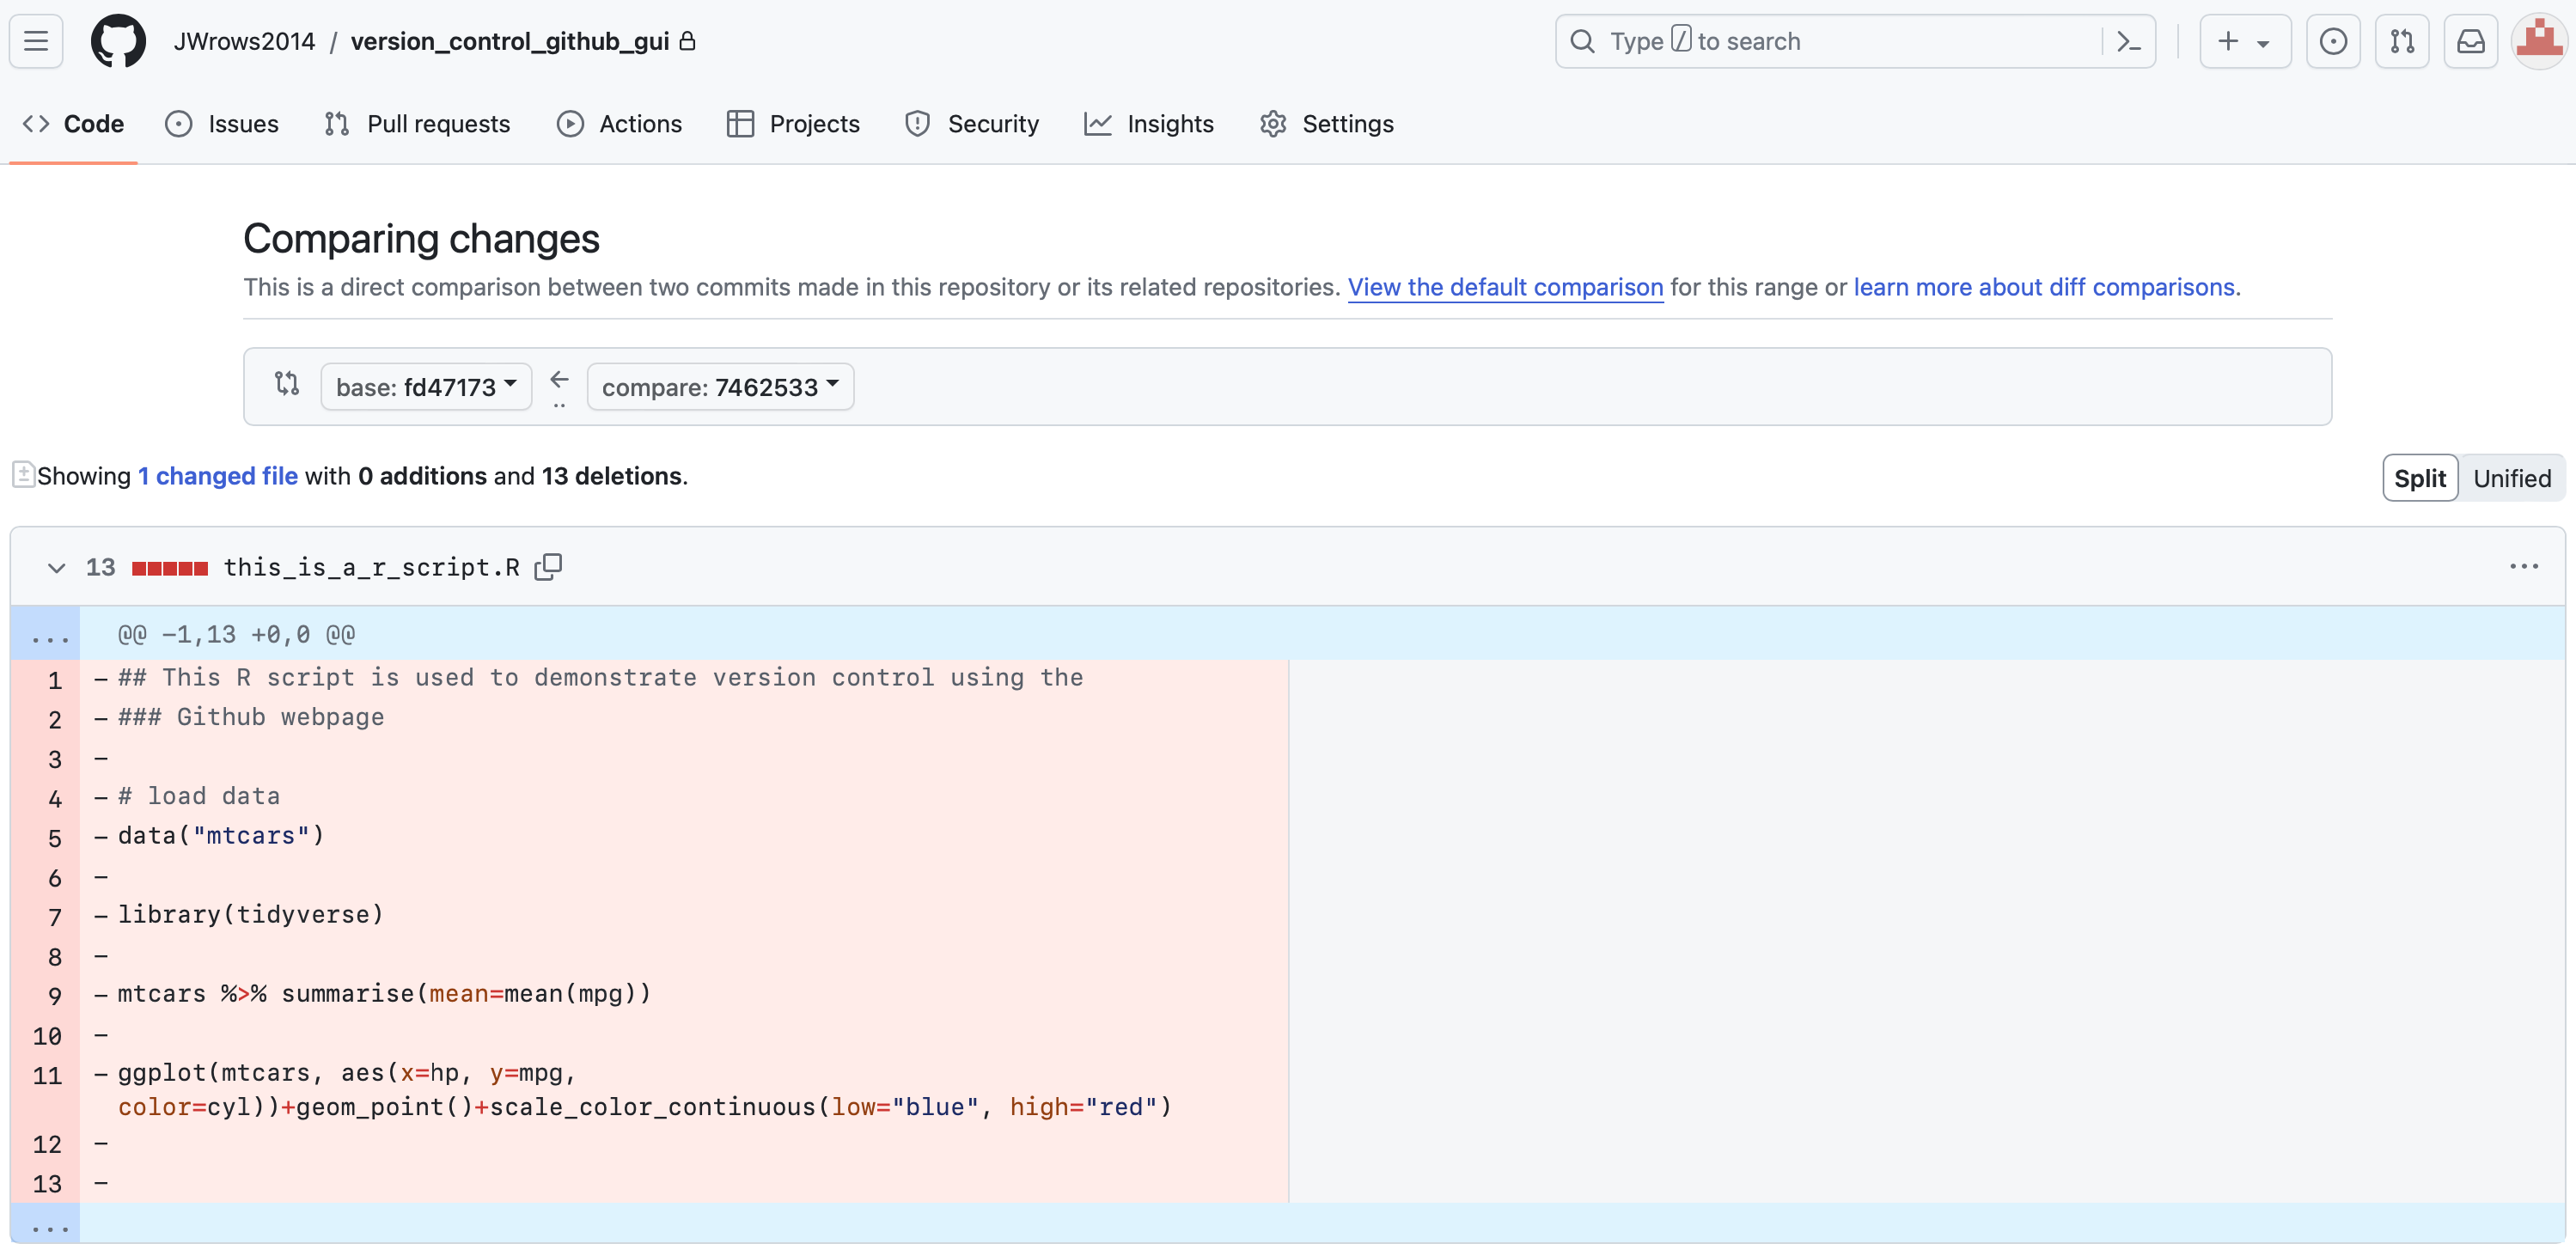Collapse the this_is_a_r_script.R diff

56,568
